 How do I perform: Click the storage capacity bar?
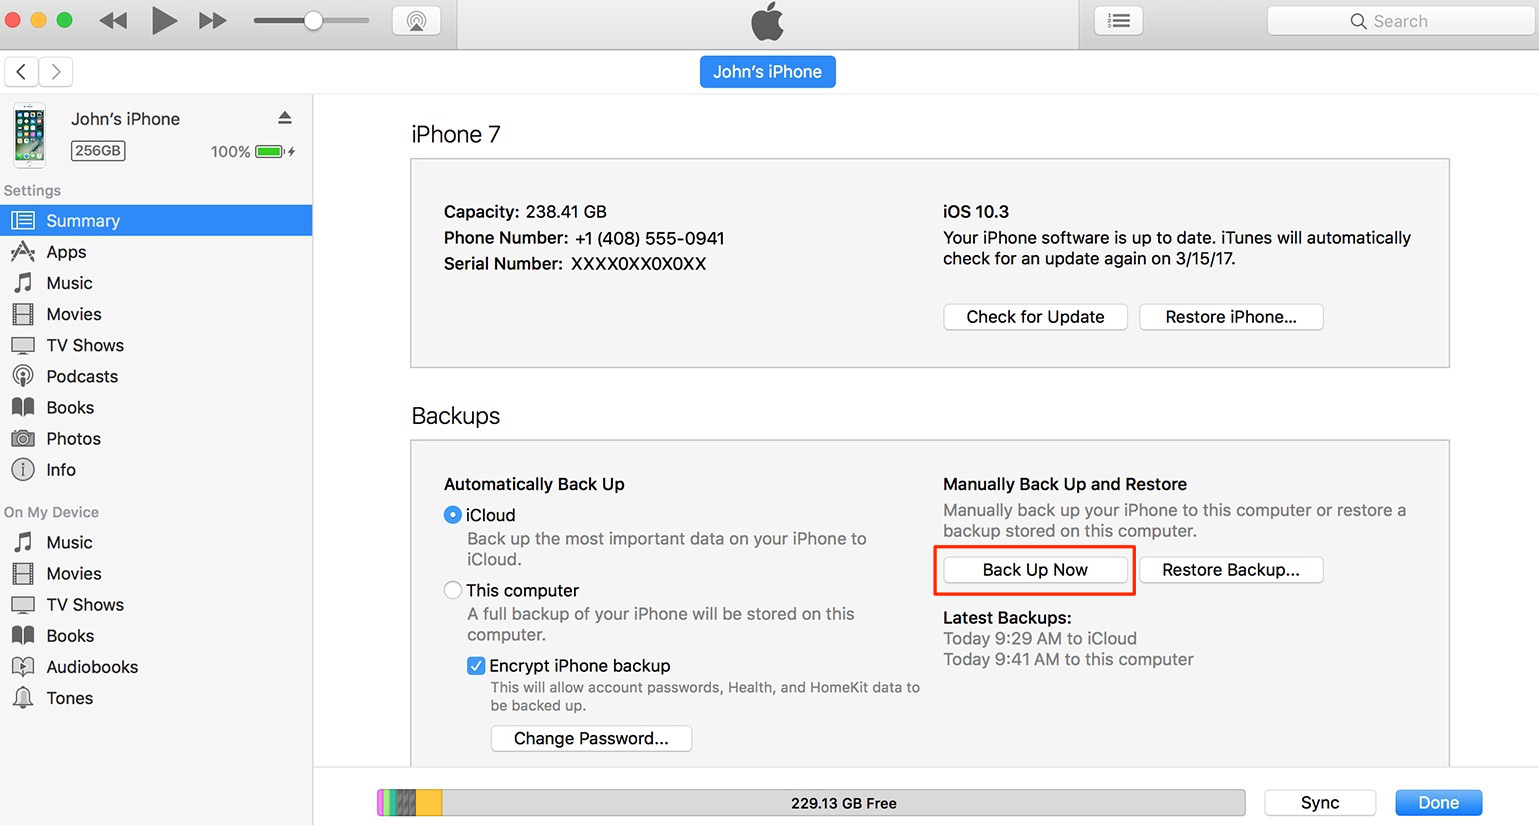811,803
